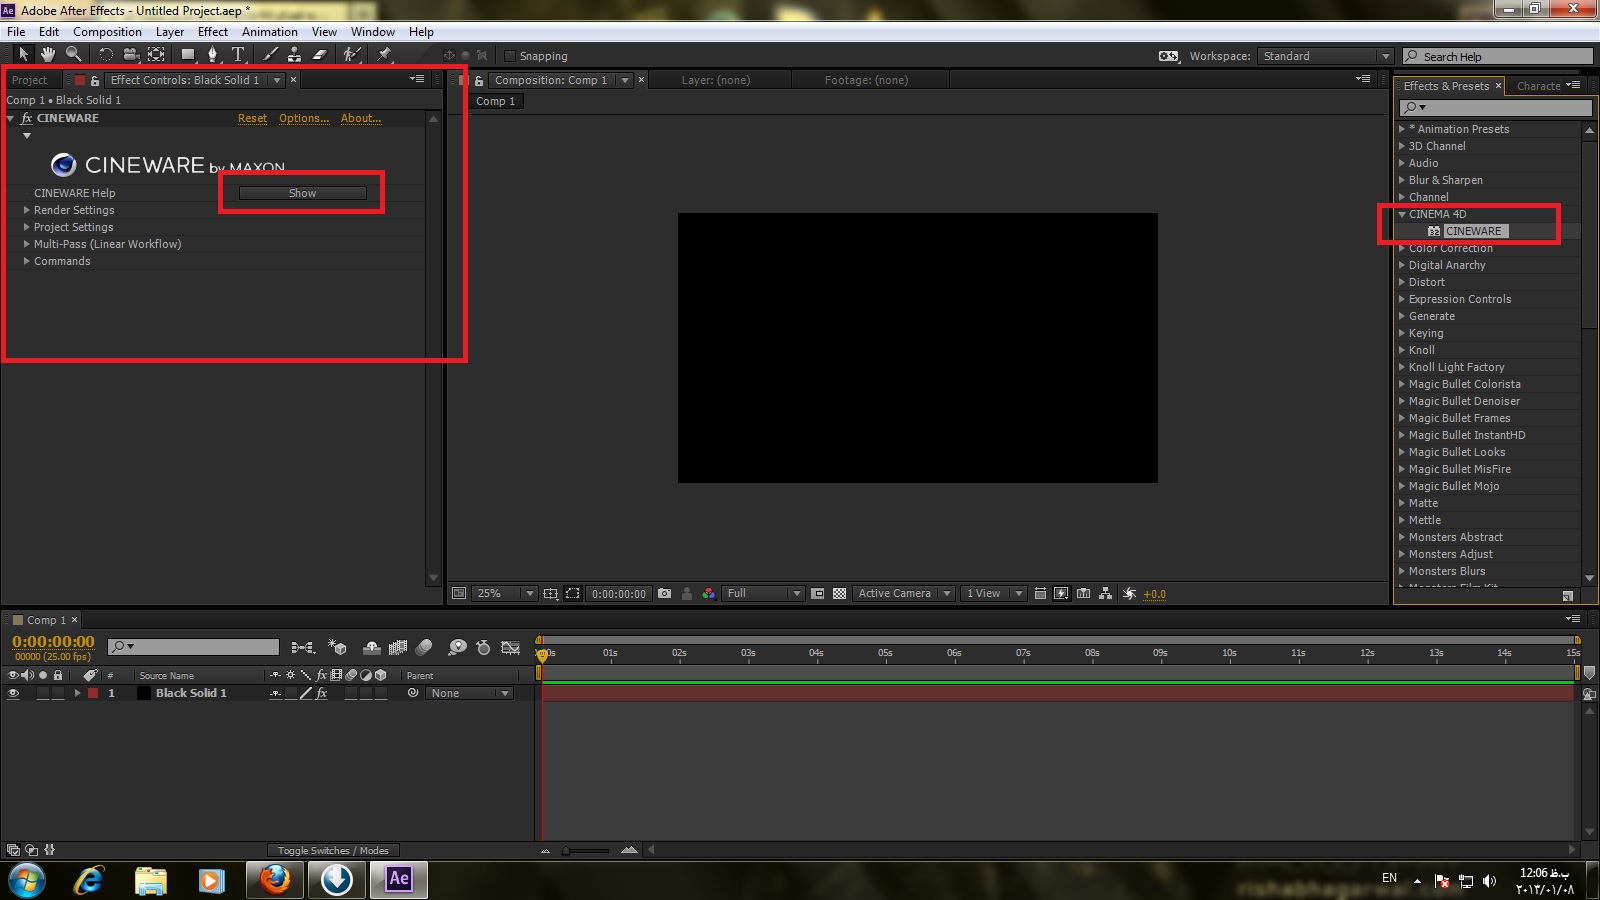The width and height of the screenshot is (1600, 900).
Task: Open the Active Camera view dropdown
Action: [904, 594]
